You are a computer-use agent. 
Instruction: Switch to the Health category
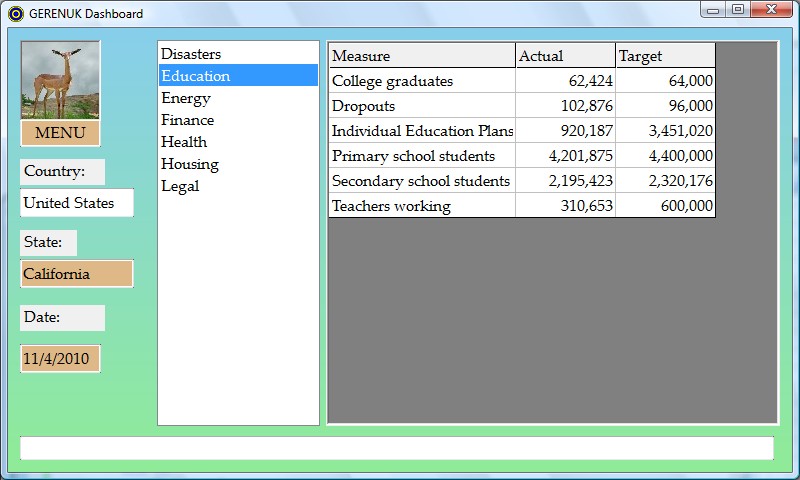click(x=184, y=142)
